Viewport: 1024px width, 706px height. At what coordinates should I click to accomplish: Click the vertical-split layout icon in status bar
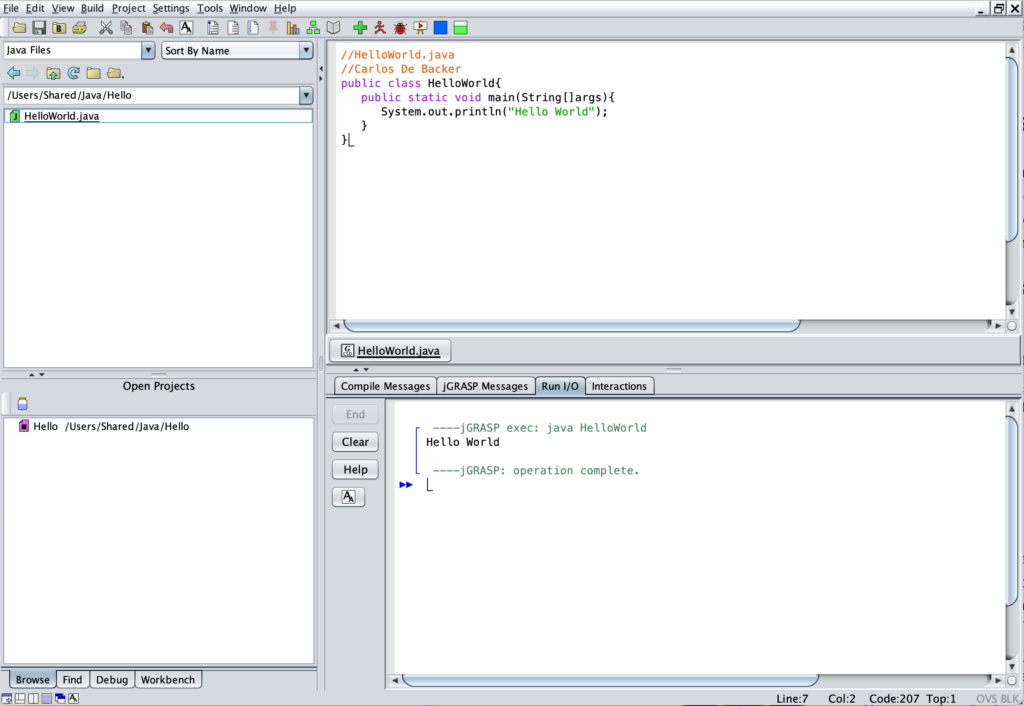point(33,699)
